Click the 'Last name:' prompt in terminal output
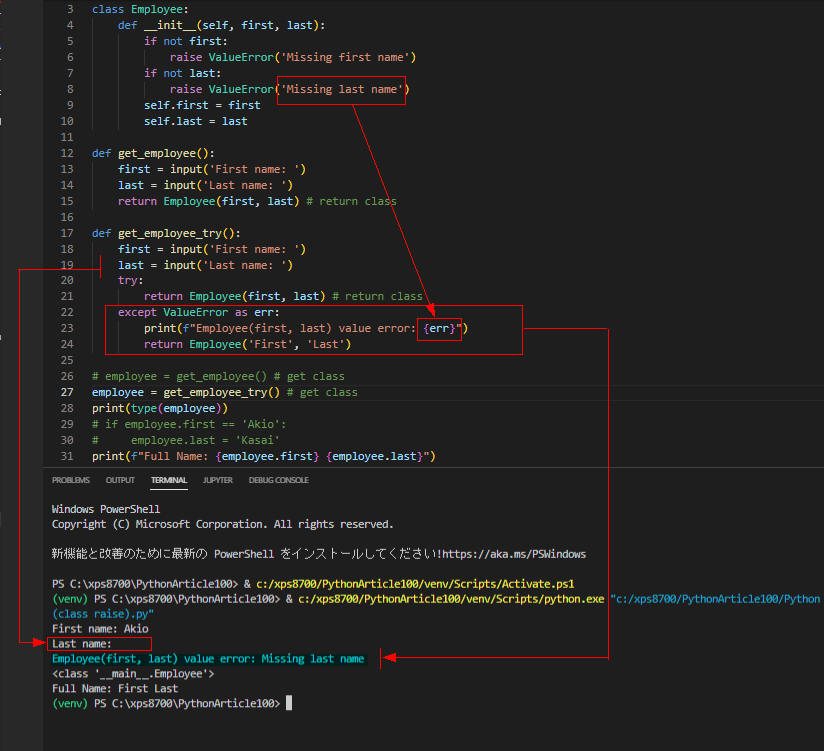The image size is (824, 751). (x=81, y=644)
